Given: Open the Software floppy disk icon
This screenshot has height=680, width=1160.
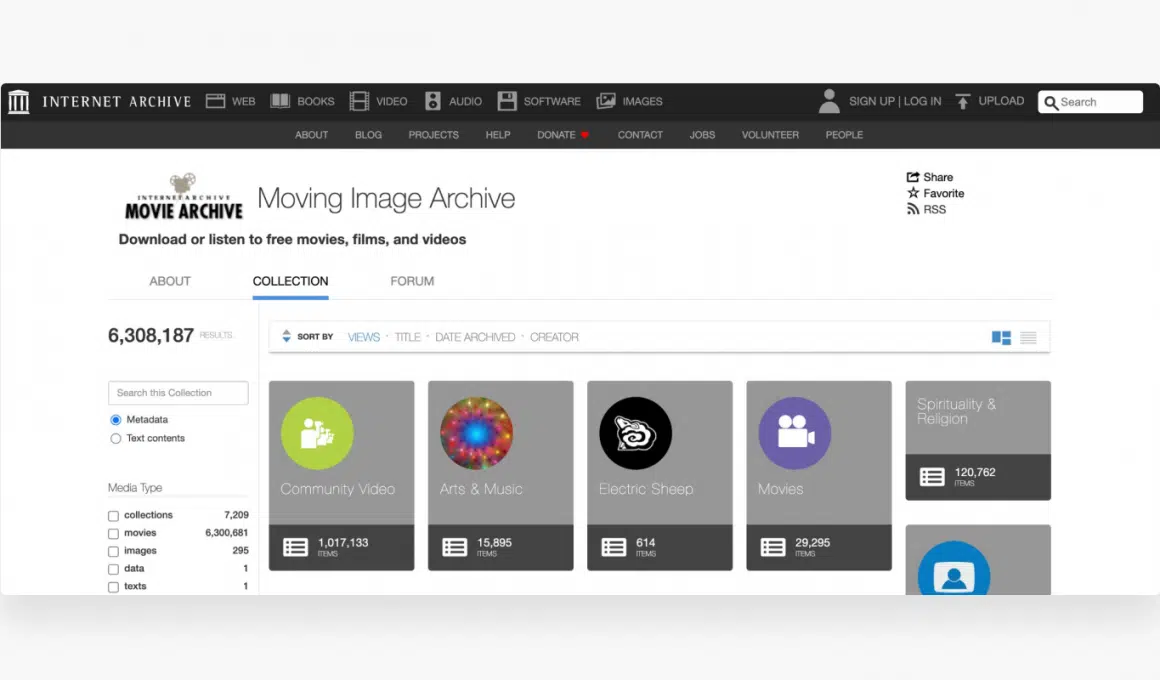Looking at the screenshot, I should coord(507,101).
